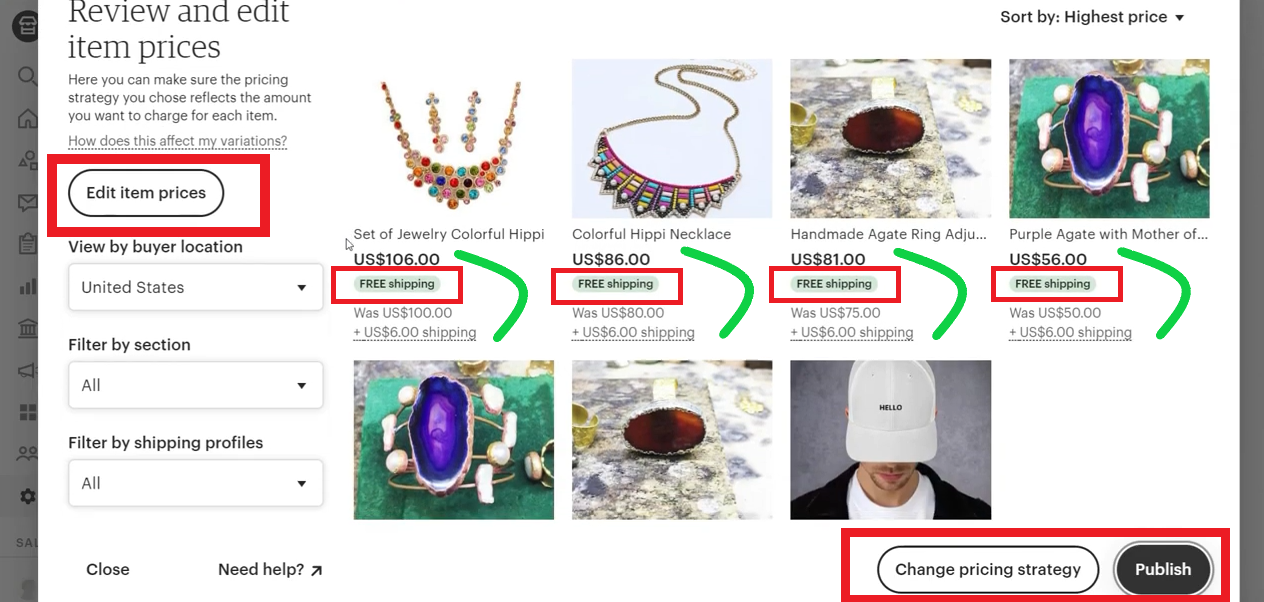Go to the home dashboard icon in sidebar
Viewport: 1264px width, 602px height.
(x=27, y=118)
